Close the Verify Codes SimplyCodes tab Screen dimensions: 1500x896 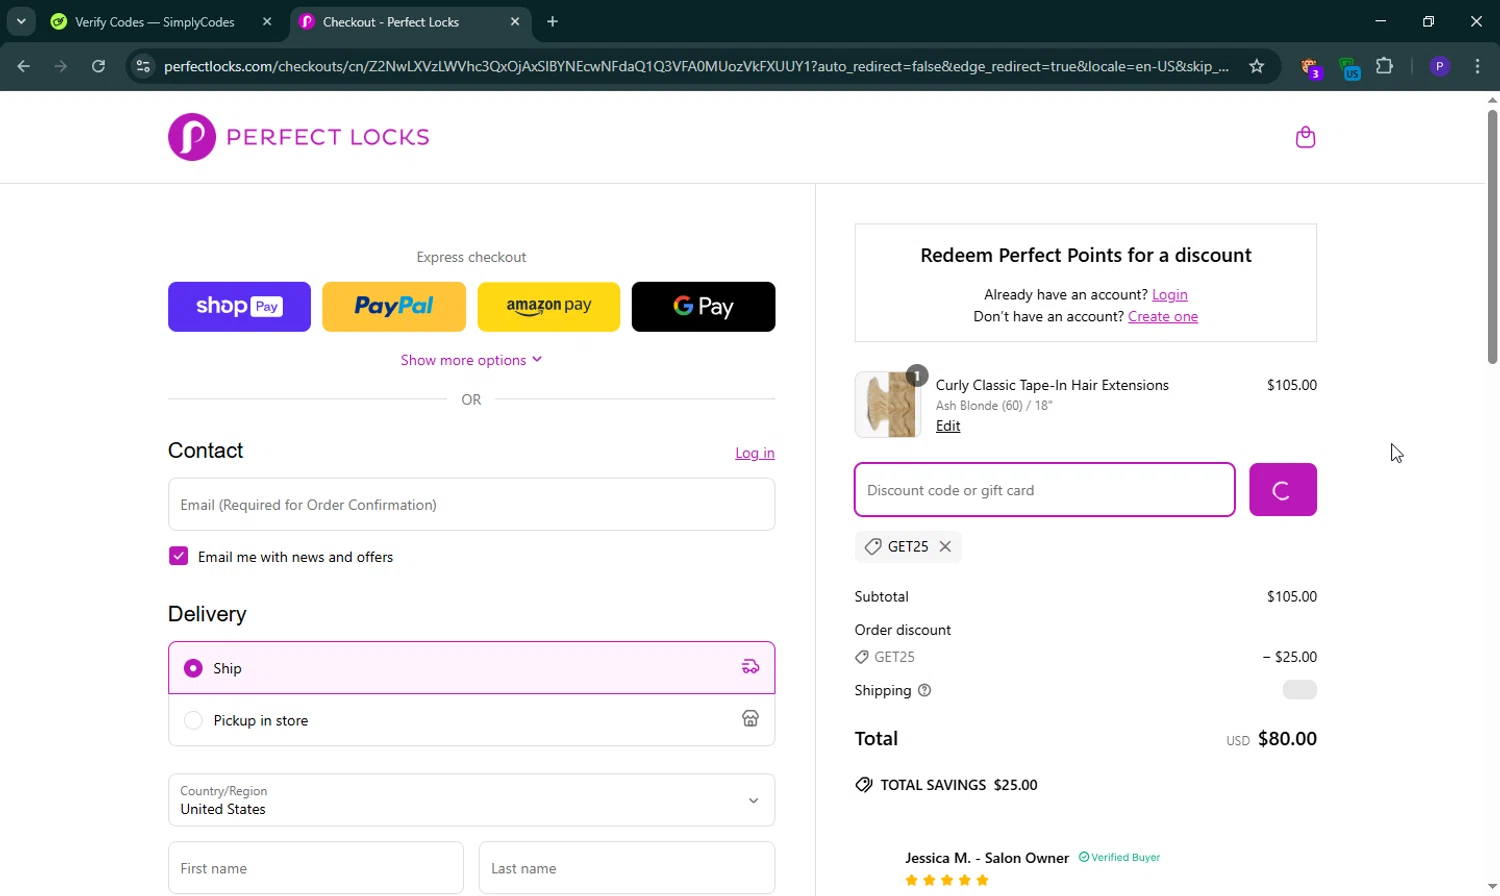tap(267, 21)
